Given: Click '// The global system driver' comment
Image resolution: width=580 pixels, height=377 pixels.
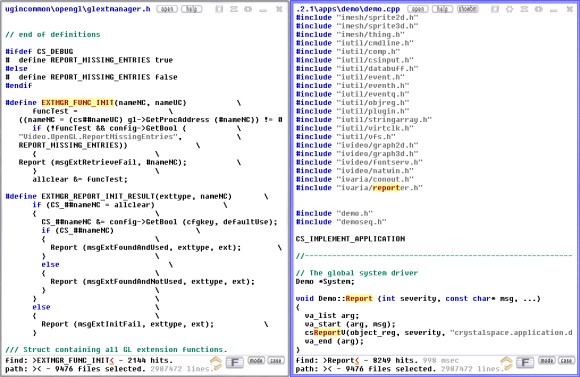Looking at the screenshot, I should tap(357, 273).
